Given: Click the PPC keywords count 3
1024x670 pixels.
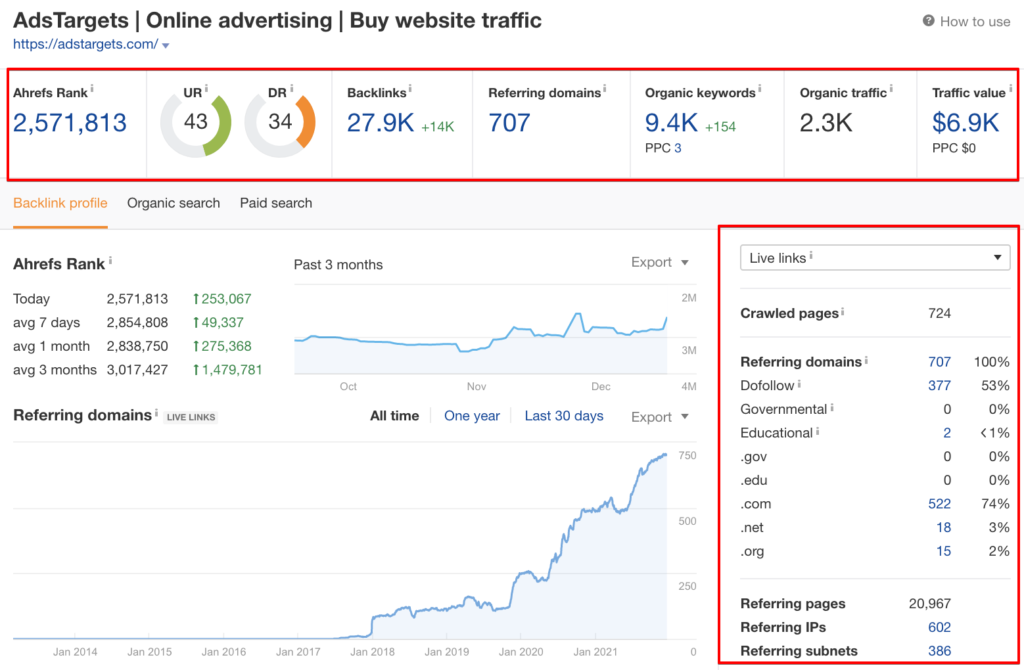Looking at the screenshot, I should point(678,148).
